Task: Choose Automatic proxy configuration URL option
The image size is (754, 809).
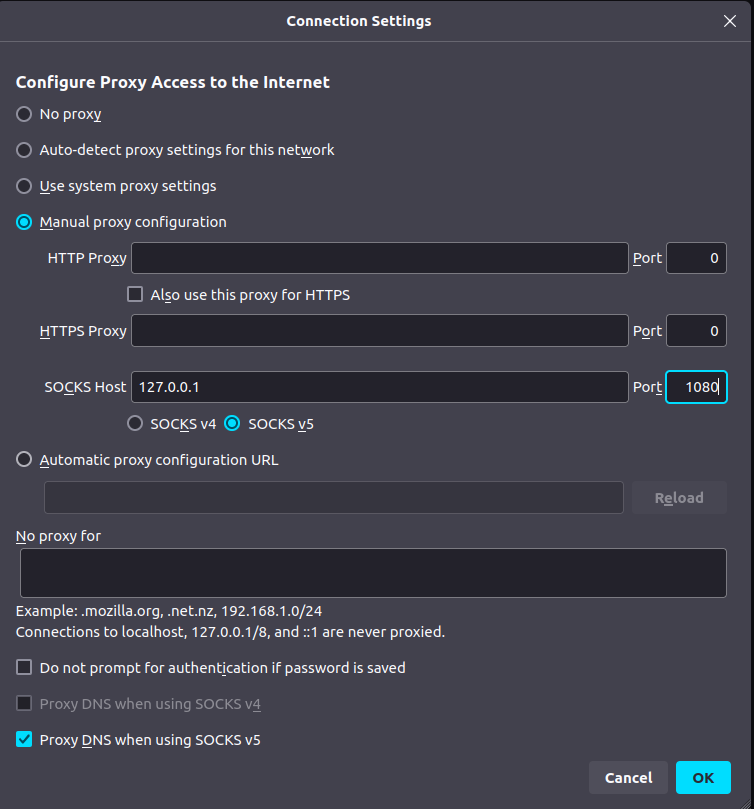Action: point(24,459)
